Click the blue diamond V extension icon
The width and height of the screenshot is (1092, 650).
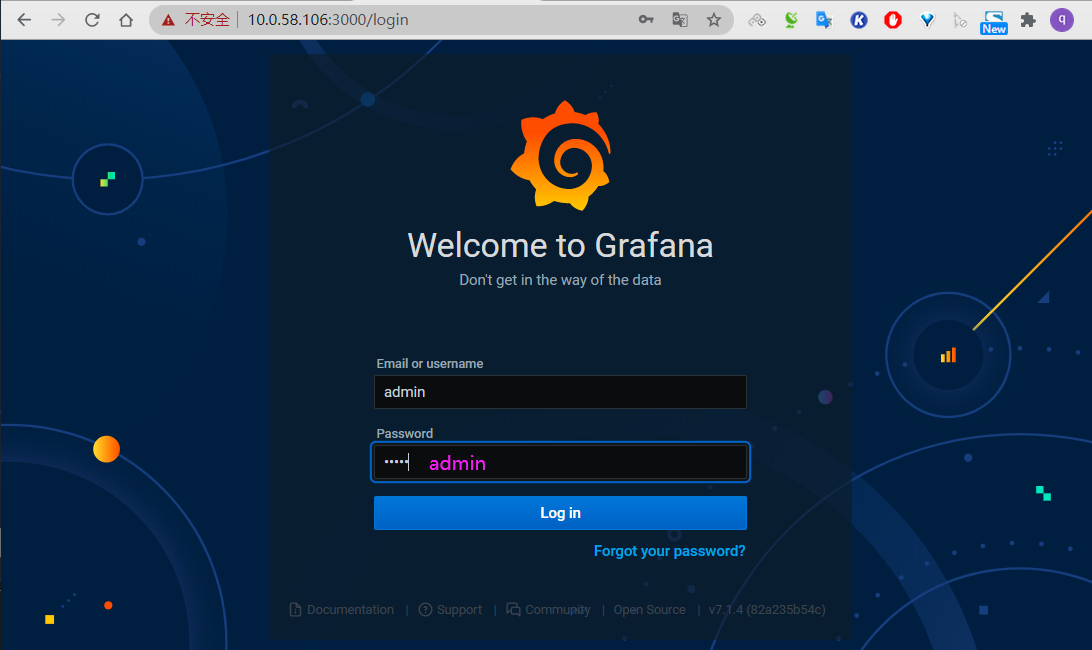pos(927,20)
